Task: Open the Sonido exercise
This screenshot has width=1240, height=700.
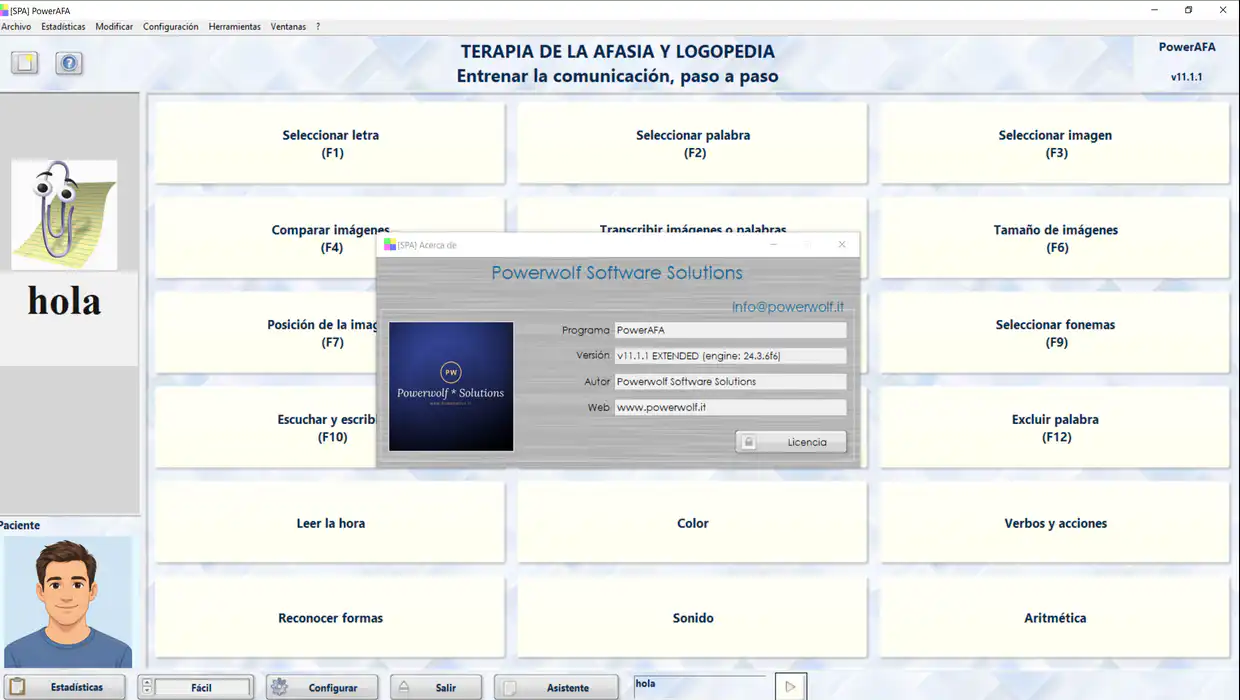Action: click(x=692, y=618)
